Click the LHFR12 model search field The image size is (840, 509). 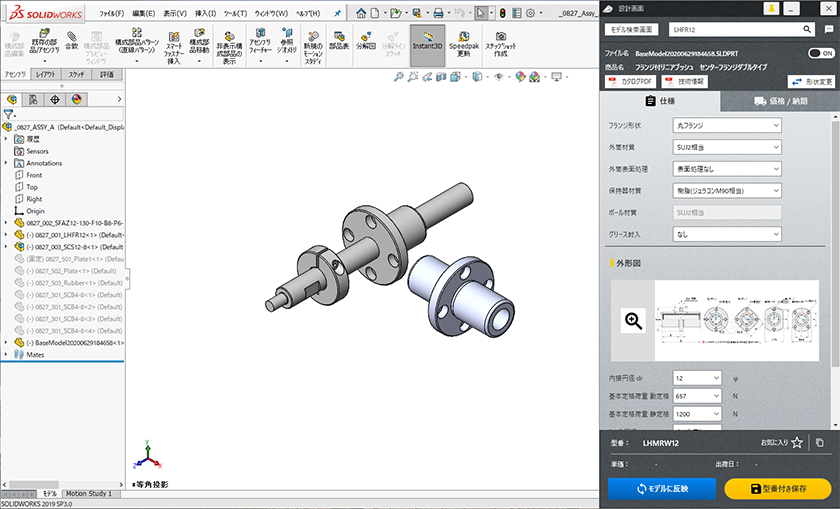click(728, 30)
